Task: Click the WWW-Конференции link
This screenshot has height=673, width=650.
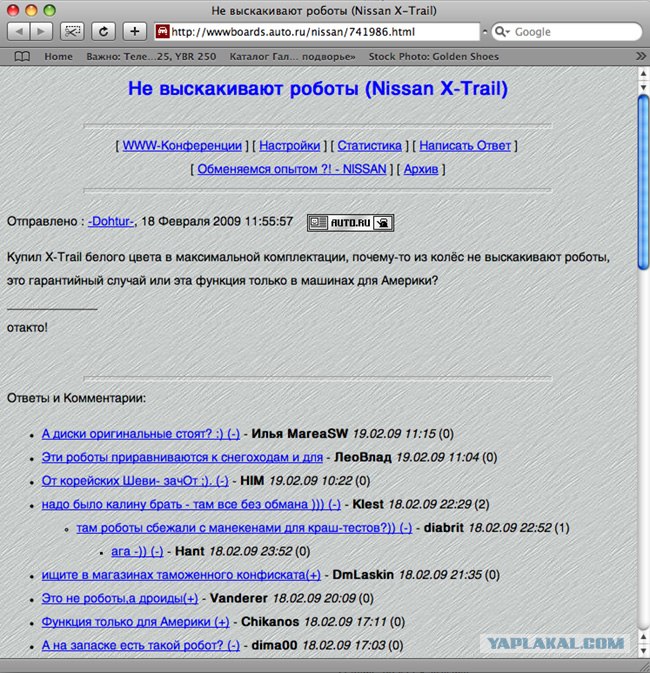Action: 182,145
